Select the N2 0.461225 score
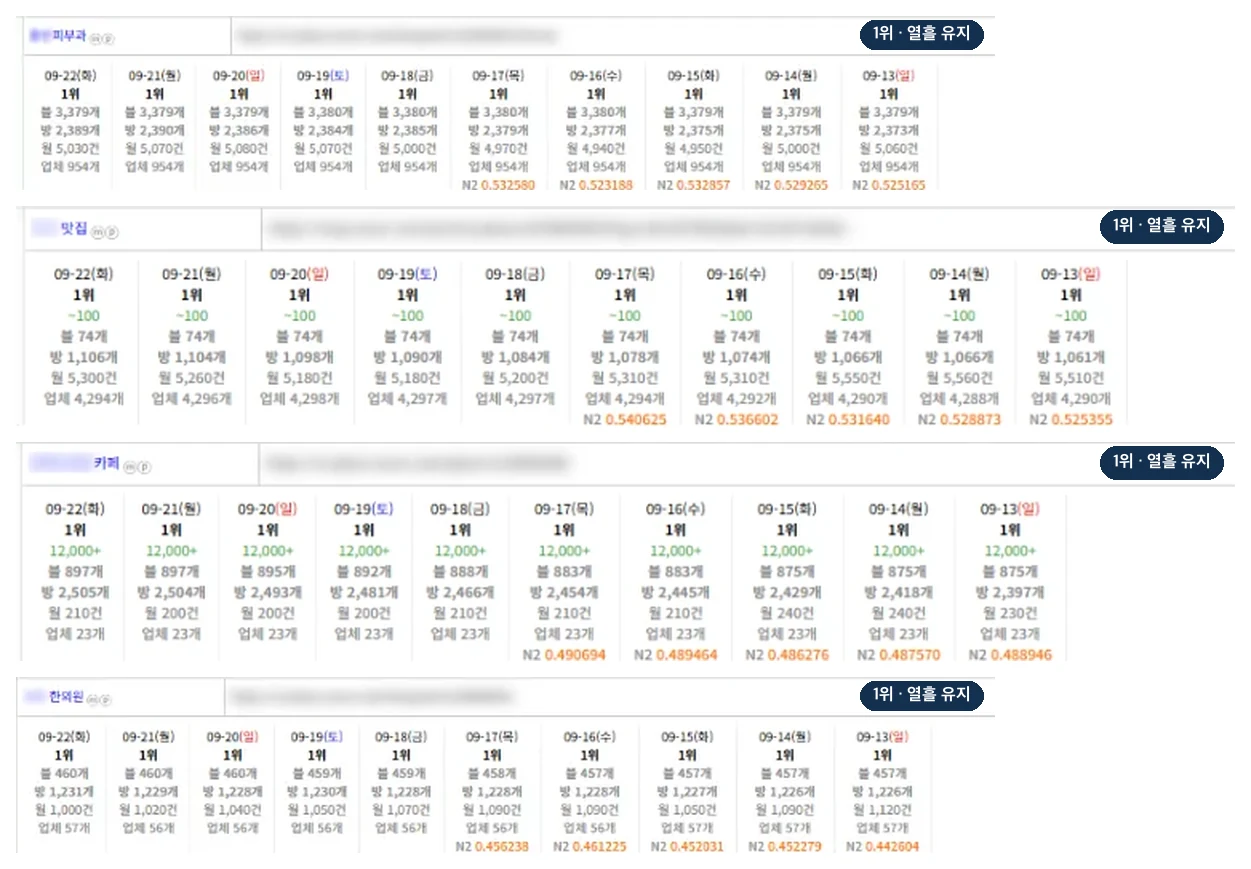This screenshot has height=869, width=1251. tap(590, 847)
